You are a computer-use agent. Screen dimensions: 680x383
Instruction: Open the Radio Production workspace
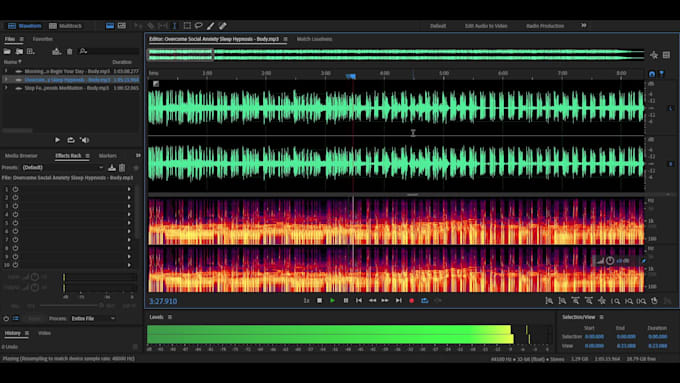(x=545, y=26)
